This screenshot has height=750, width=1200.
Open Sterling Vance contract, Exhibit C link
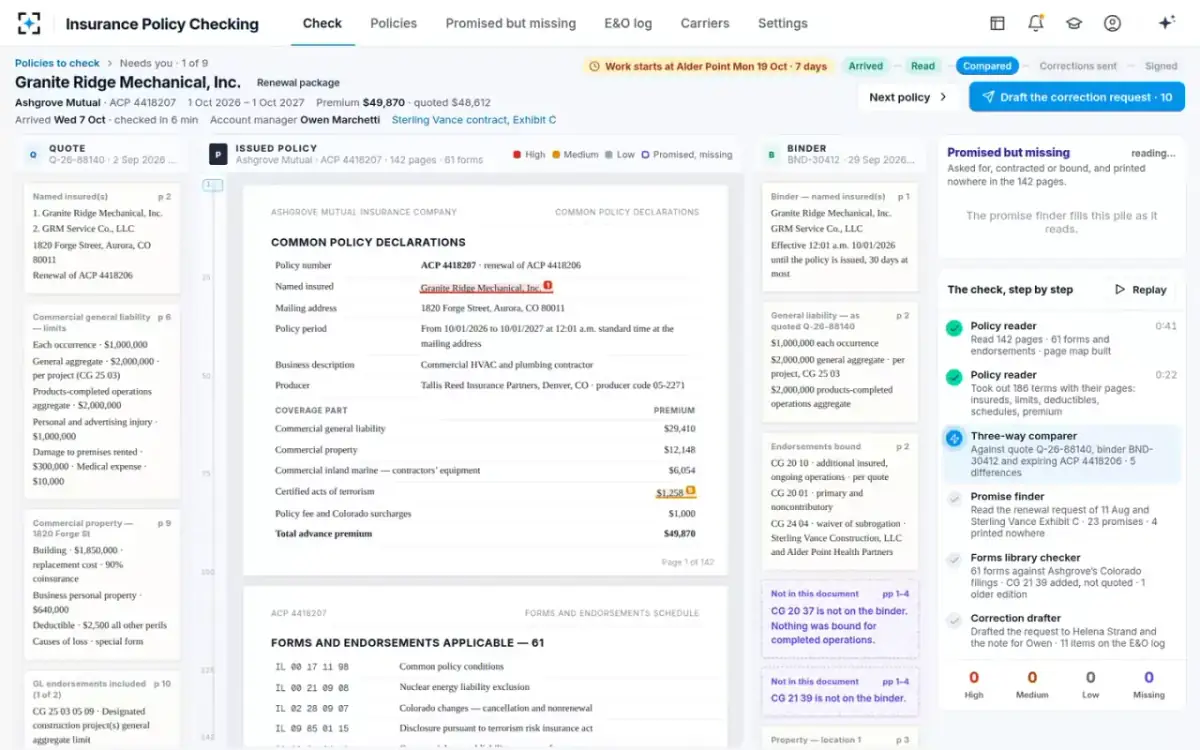click(x=474, y=120)
